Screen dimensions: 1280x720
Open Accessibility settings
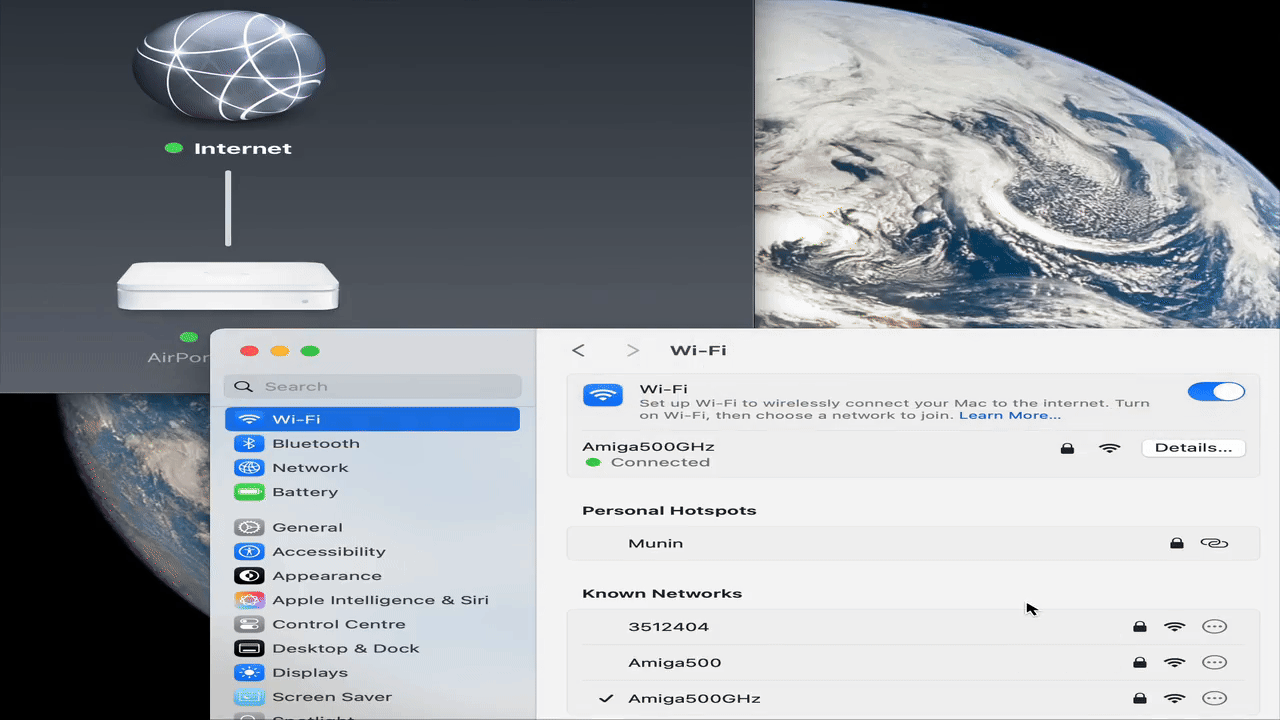point(328,551)
